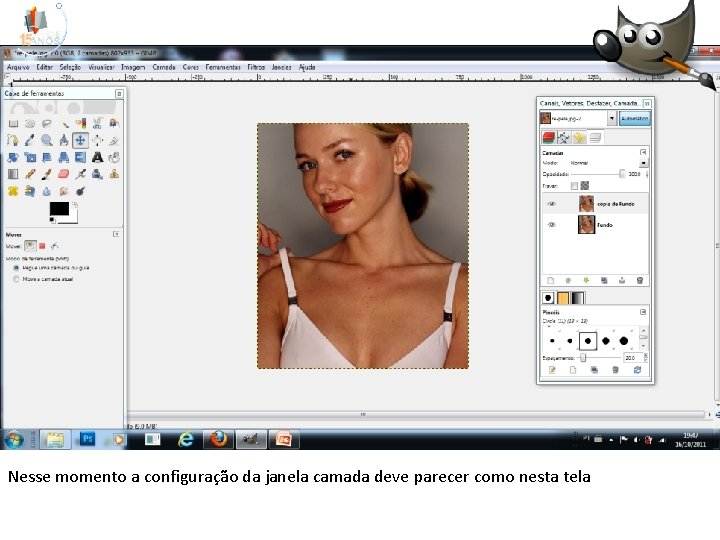Select the Move tool
The image size is (720, 540).
[80, 140]
